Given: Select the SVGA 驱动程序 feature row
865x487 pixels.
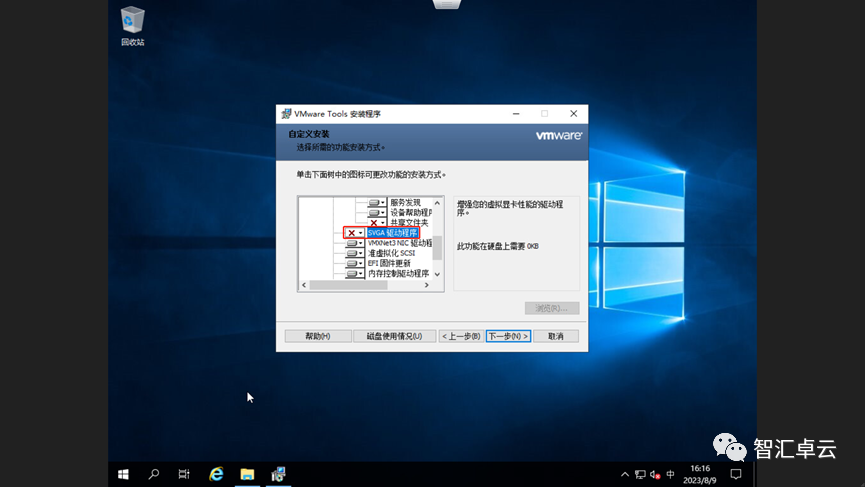Looking at the screenshot, I should click(x=393, y=233).
